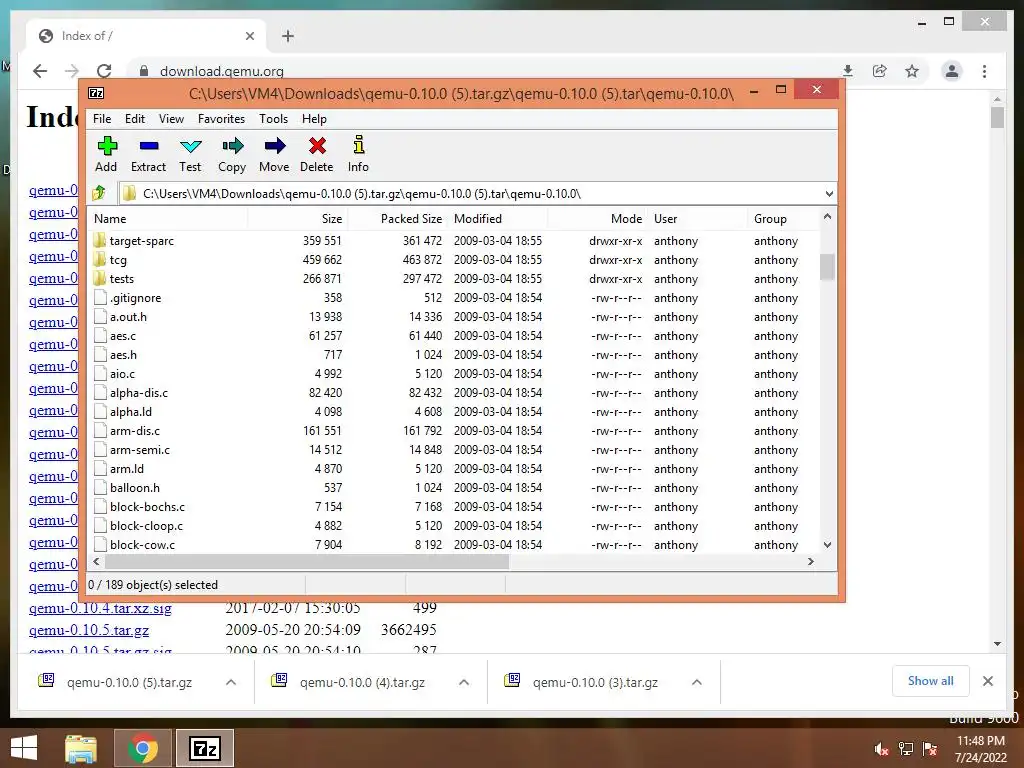Close the Chrome downloads bar
This screenshot has height=768, width=1024.
tap(988, 681)
